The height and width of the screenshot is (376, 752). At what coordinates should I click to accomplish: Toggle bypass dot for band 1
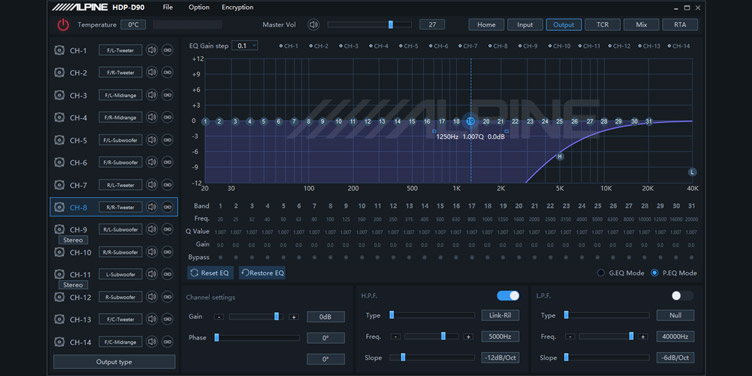pyautogui.click(x=221, y=257)
